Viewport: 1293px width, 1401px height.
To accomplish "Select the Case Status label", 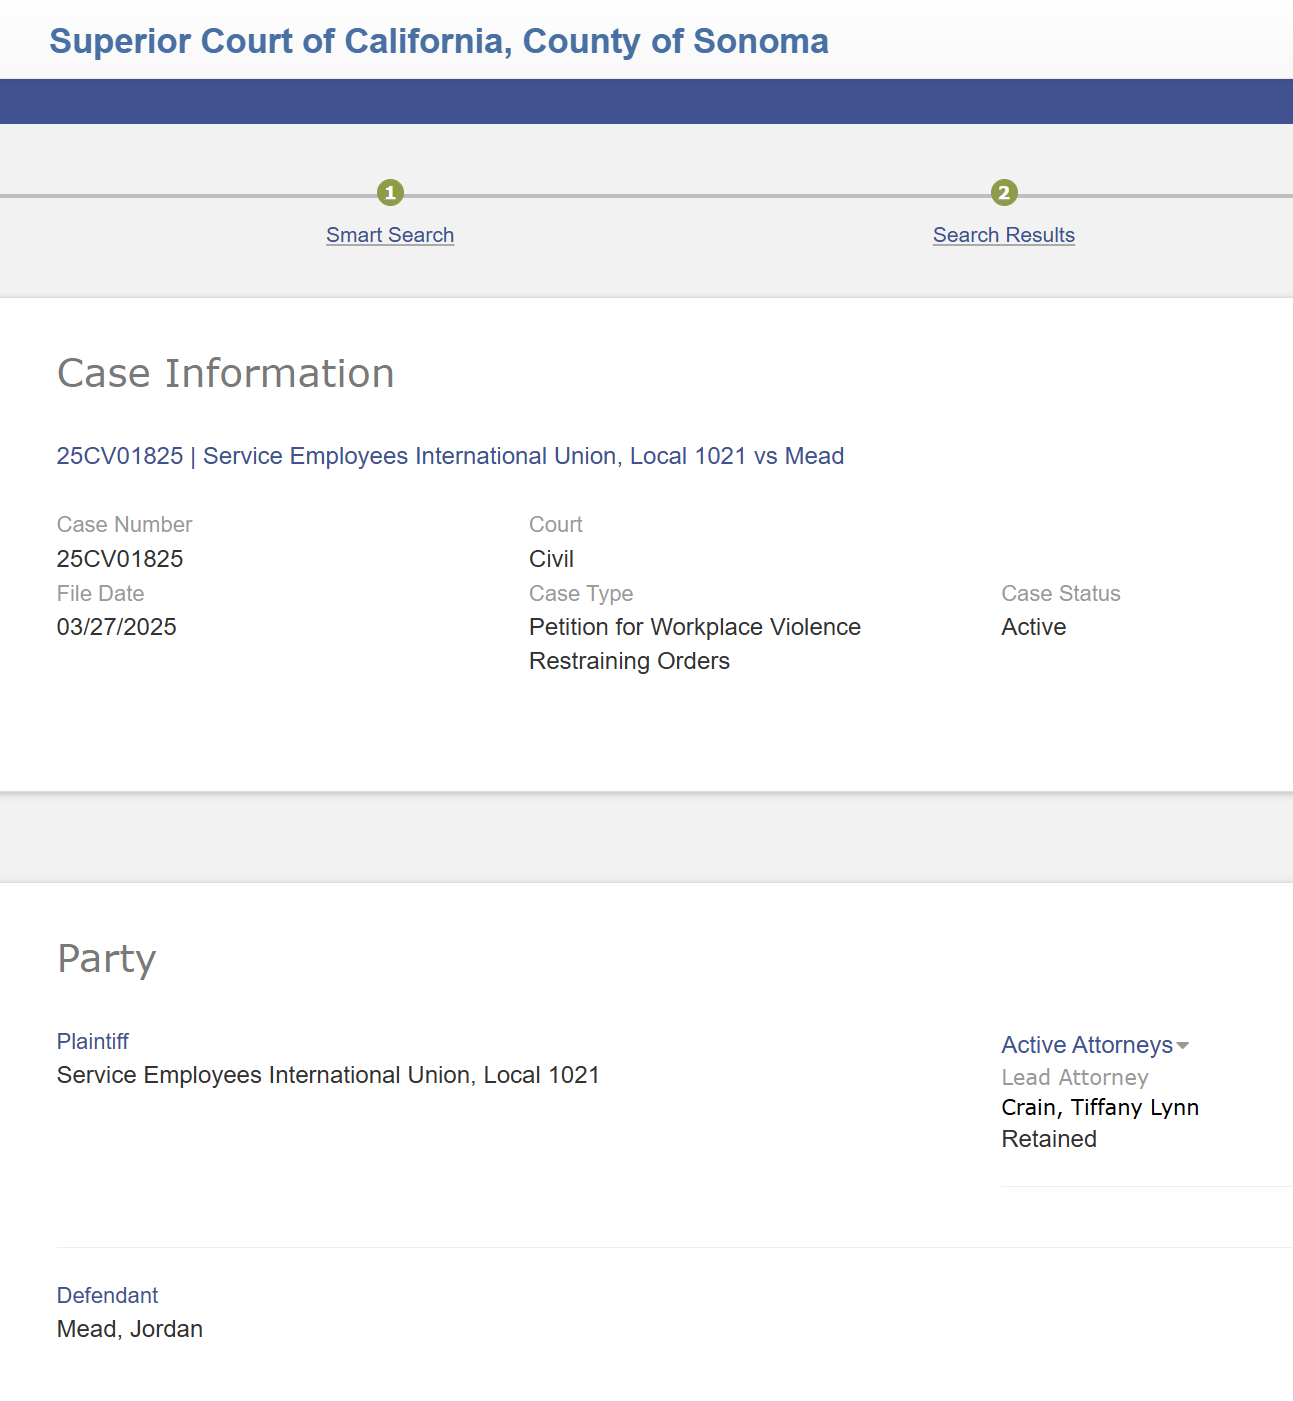I will 1061,594.
